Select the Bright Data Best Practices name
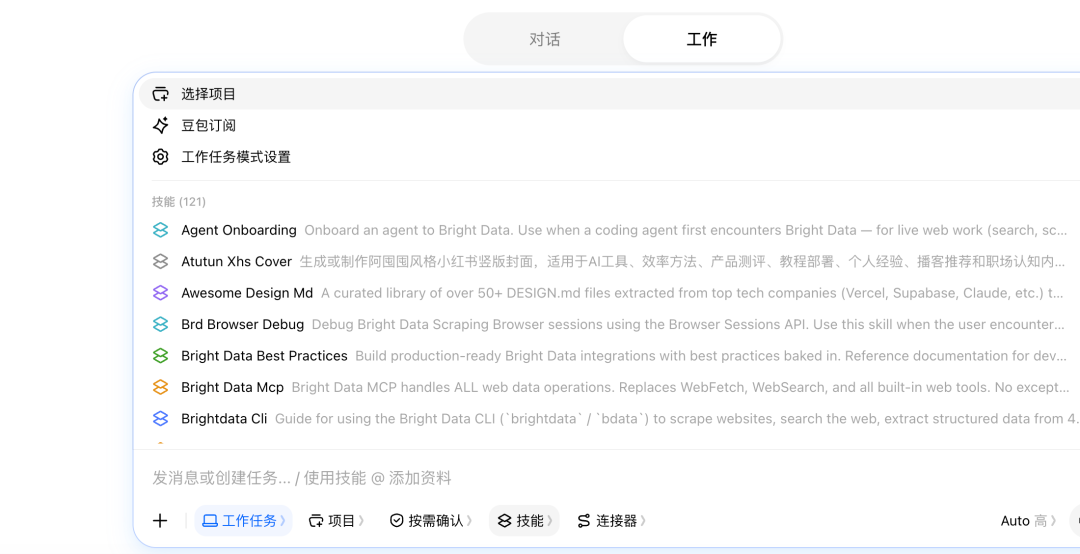Screen dimensions: 1080x554 coord(264,356)
